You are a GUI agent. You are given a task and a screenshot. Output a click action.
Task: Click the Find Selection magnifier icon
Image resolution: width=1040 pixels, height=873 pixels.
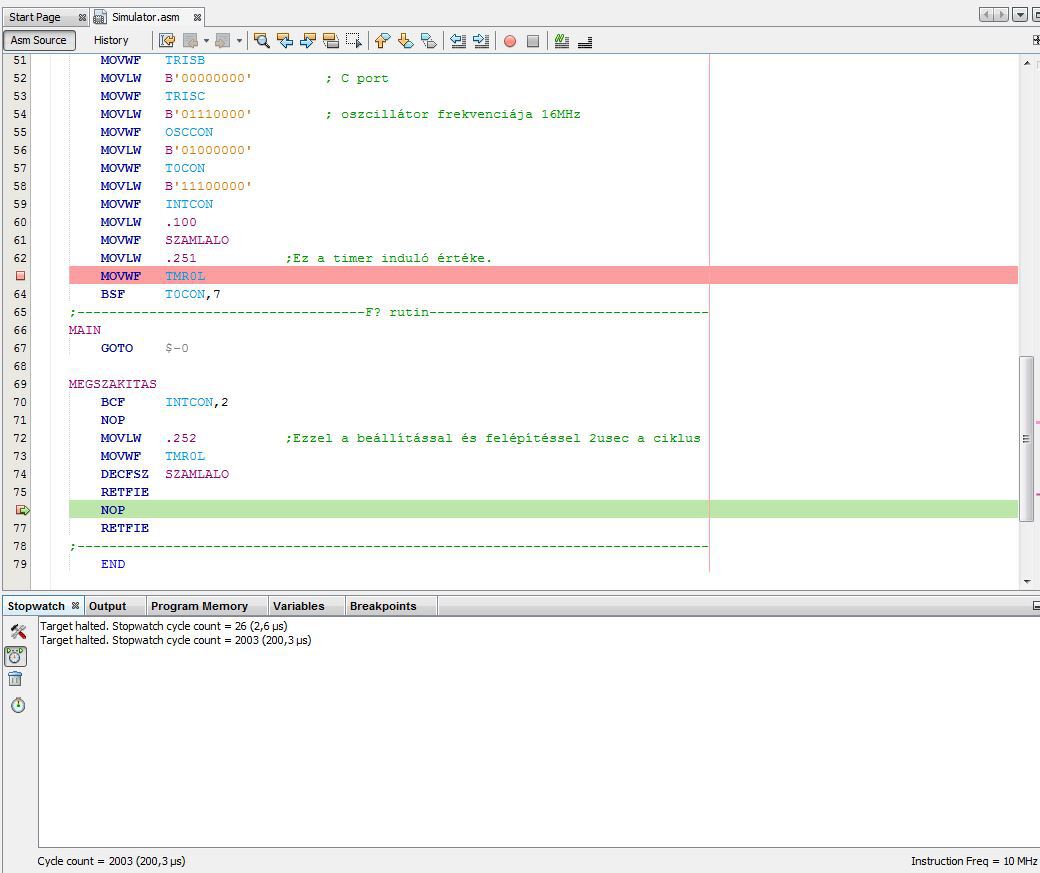click(261, 41)
